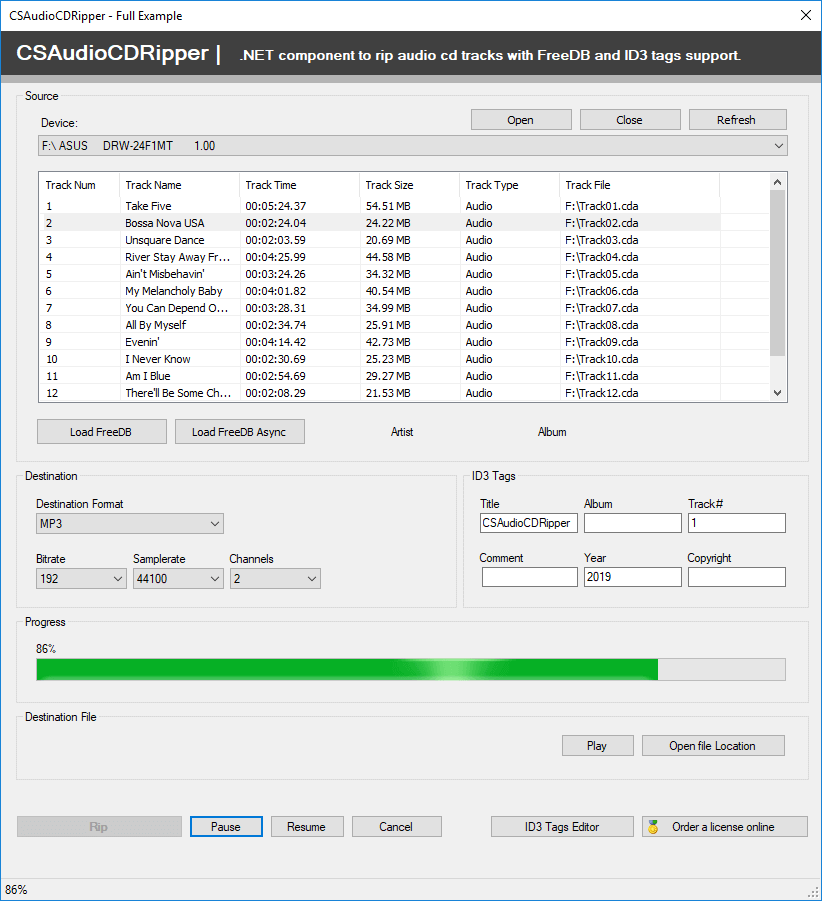Screen dimensions: 822x901
Task: Resume the ripping process
Action: (306, 826)
